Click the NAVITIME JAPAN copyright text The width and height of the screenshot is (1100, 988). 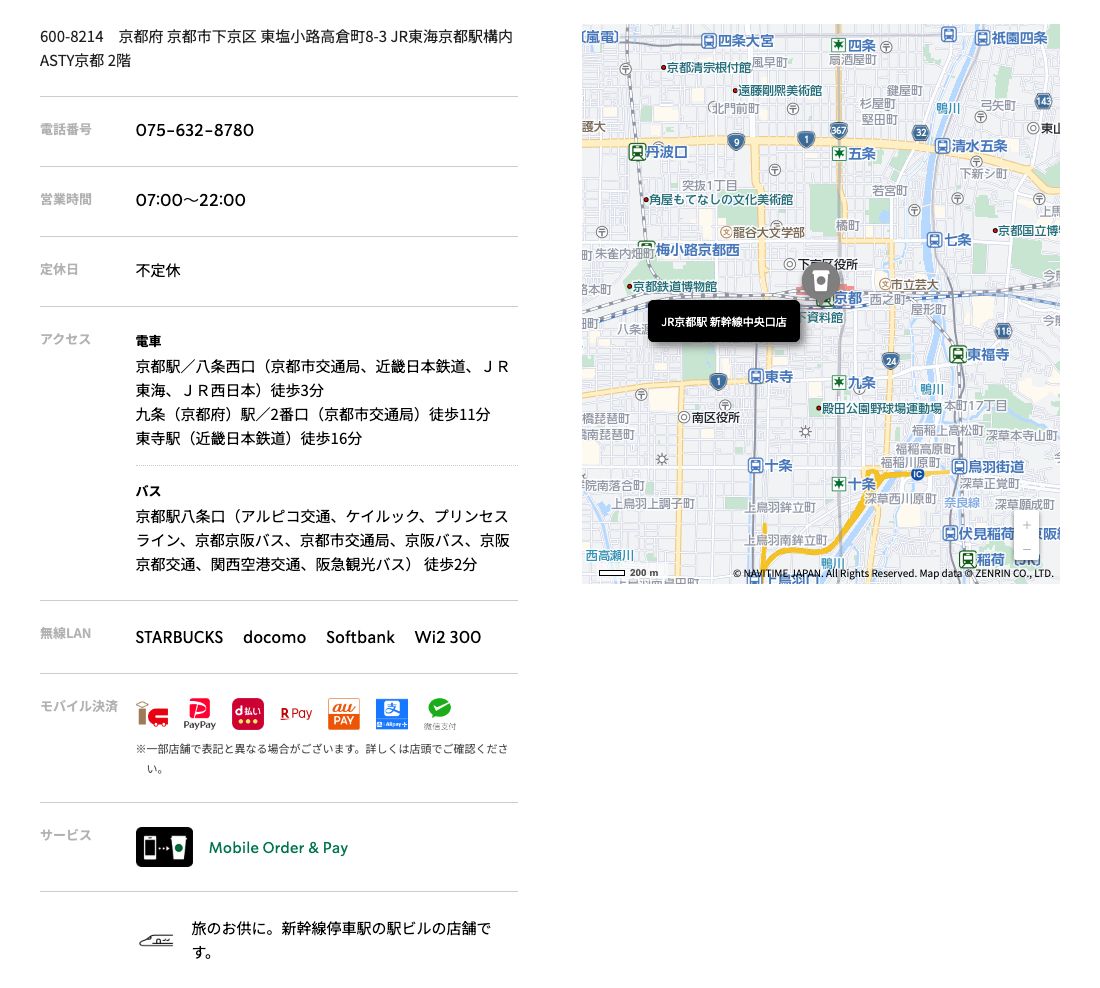coord(893,573)
